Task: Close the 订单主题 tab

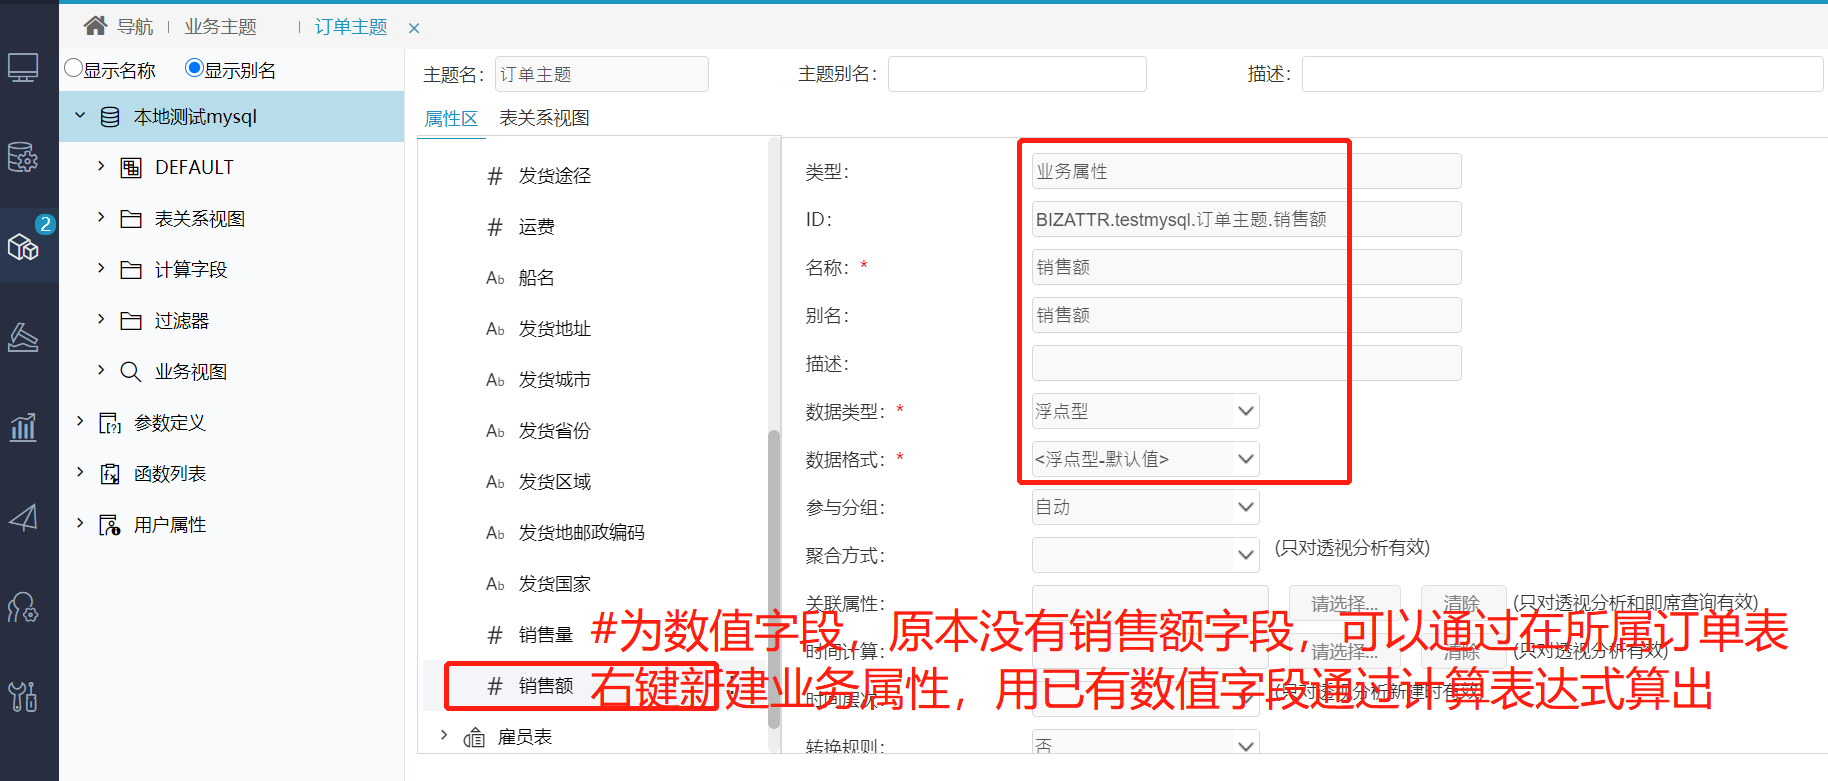Action: pyautogui.click(x=414, y=28)
